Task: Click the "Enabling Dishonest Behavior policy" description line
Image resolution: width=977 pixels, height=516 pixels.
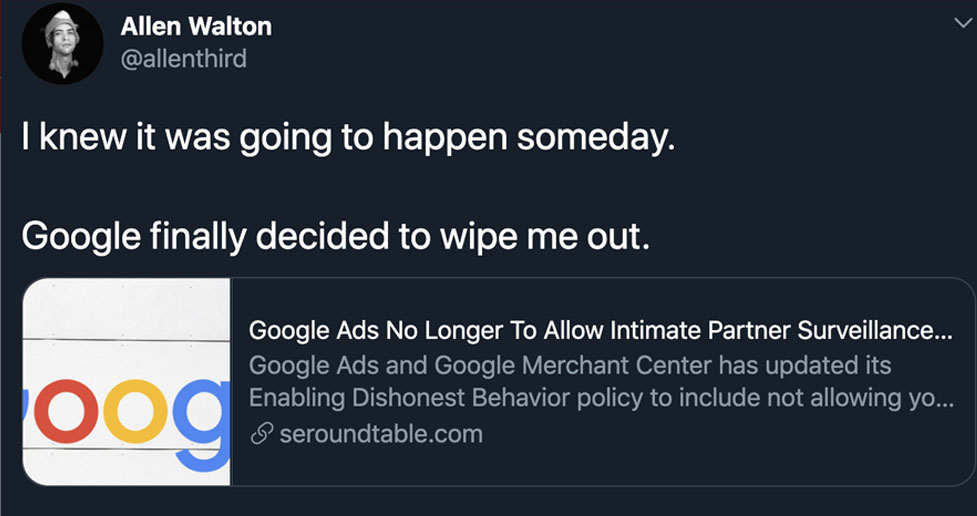Action: pos(599,398)
